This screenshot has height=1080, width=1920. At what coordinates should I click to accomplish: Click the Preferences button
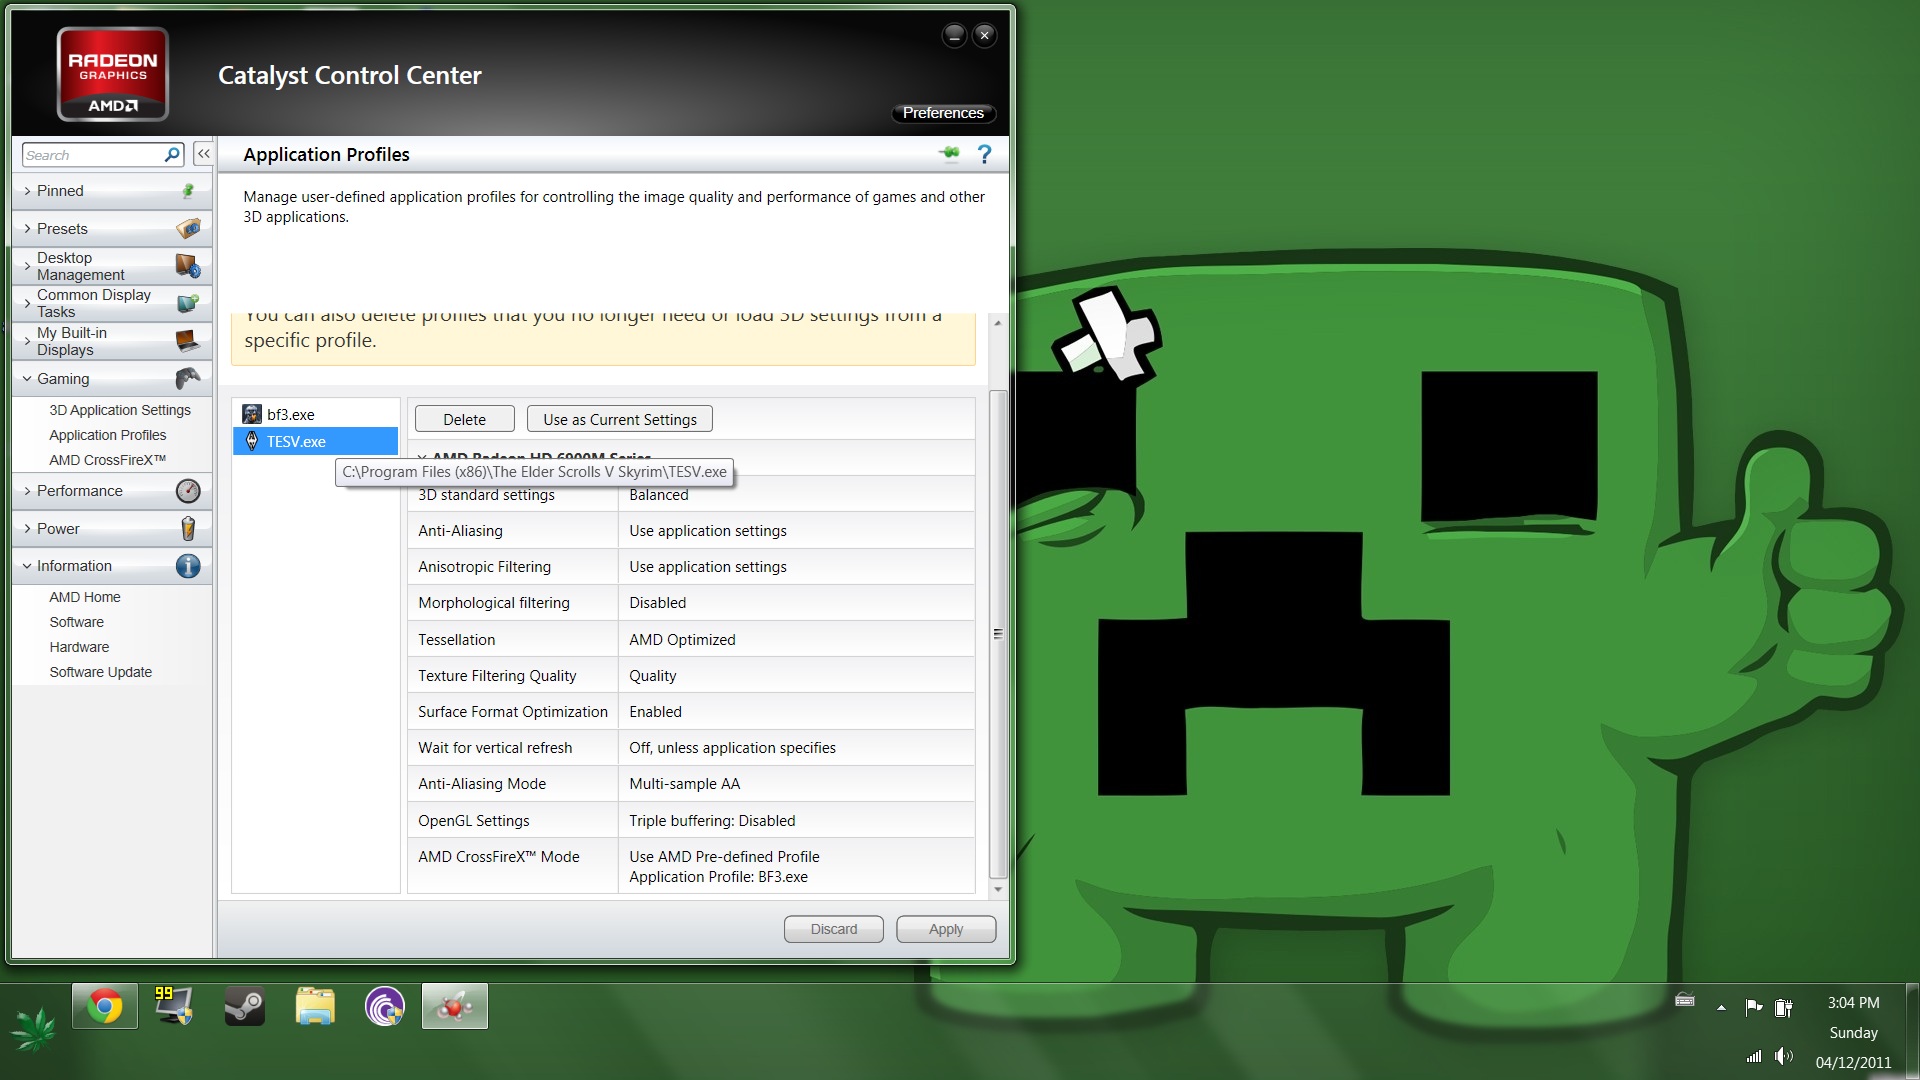(x=943, y=113)
